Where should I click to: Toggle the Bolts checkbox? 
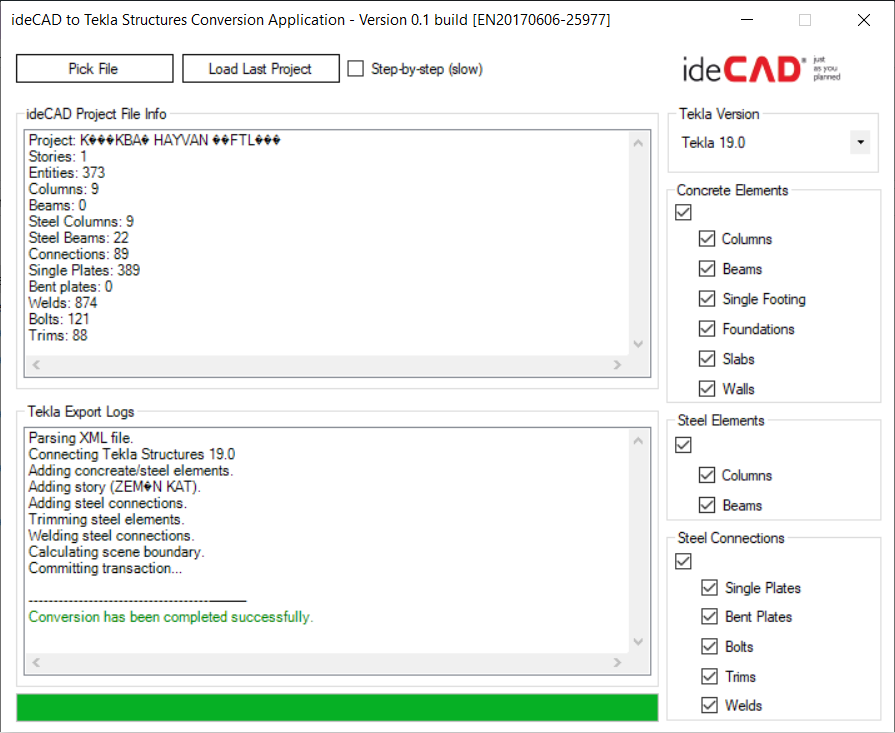[709, 646]
